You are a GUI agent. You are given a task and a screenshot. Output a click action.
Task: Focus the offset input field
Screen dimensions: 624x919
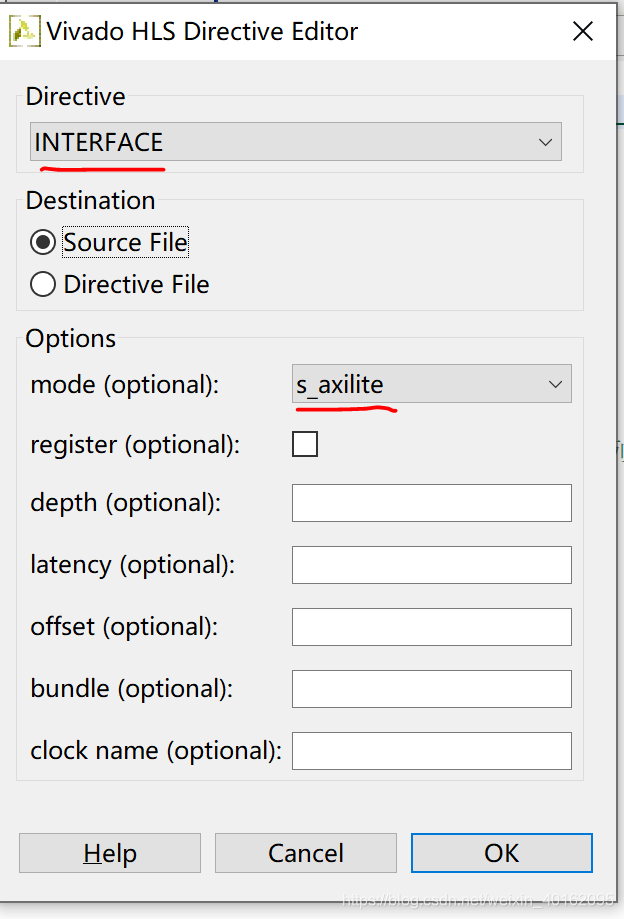point(432,627)
